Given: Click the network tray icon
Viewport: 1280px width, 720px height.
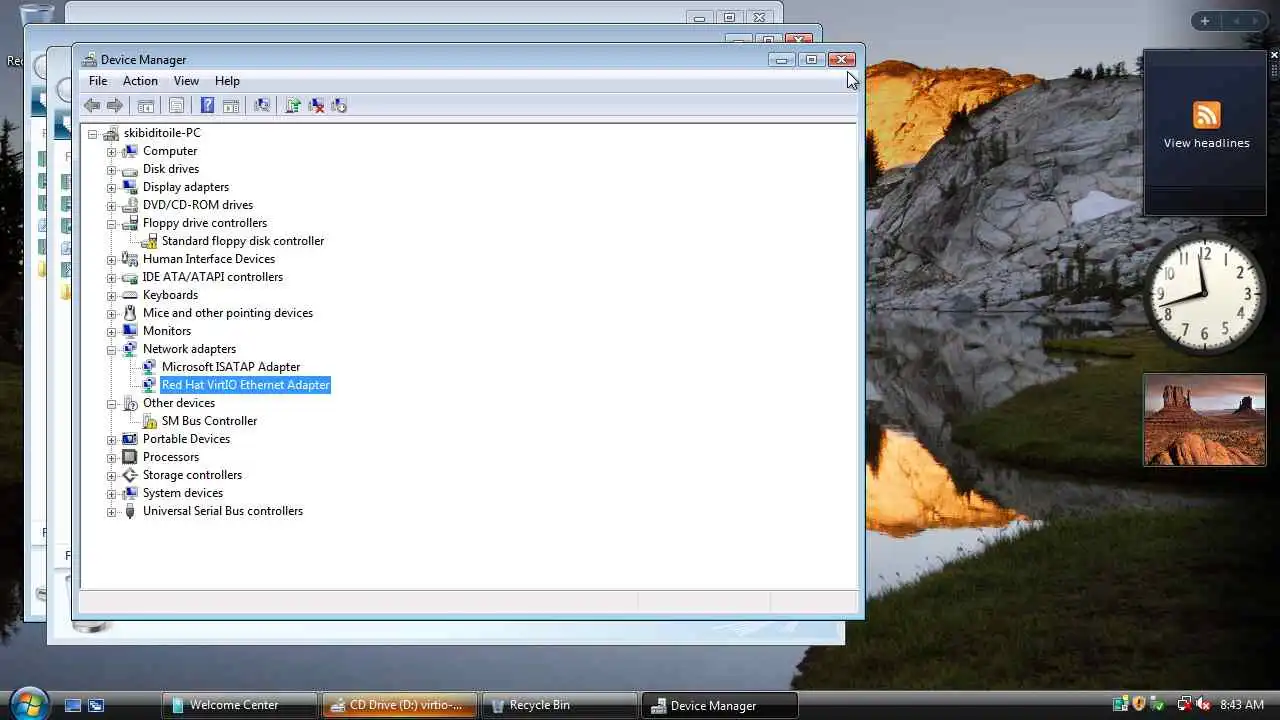Looking at the screenshot, I should [1184, 705].
